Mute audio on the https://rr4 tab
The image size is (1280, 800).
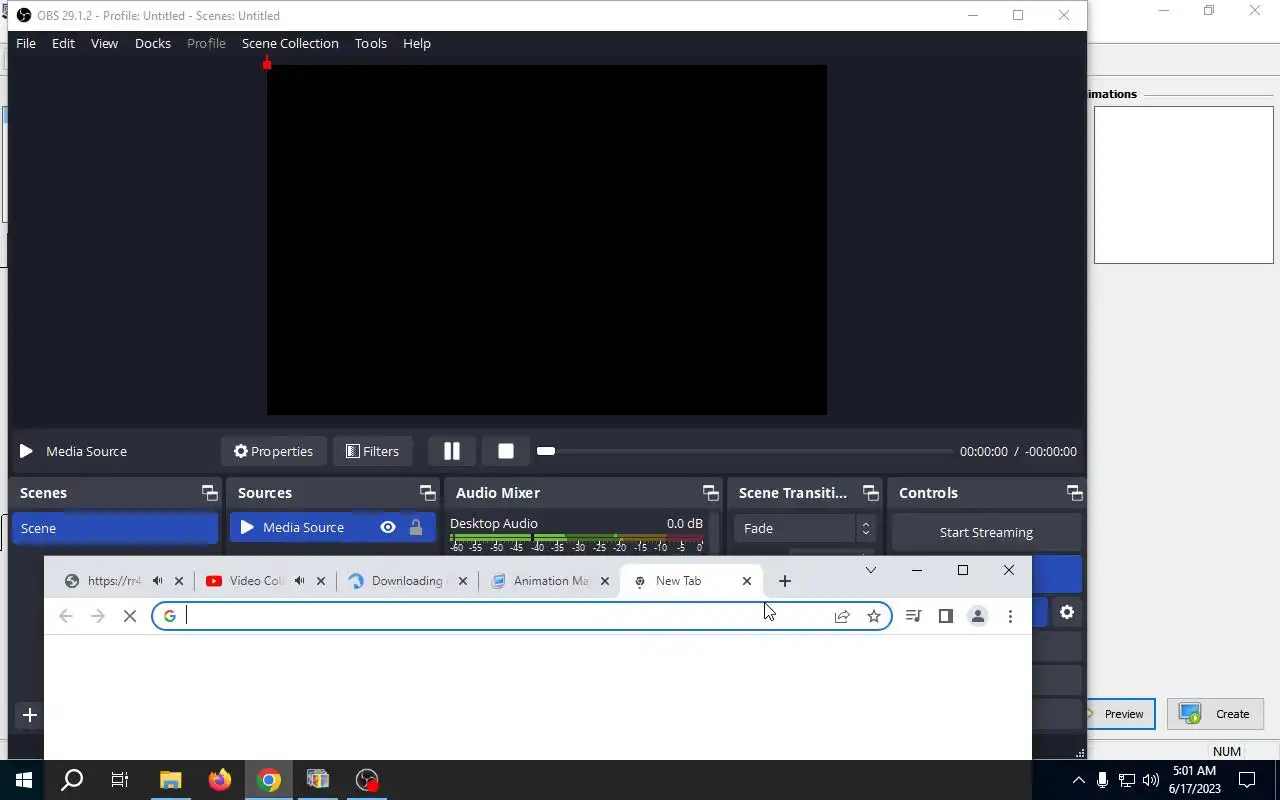click(x=157, y=581)
